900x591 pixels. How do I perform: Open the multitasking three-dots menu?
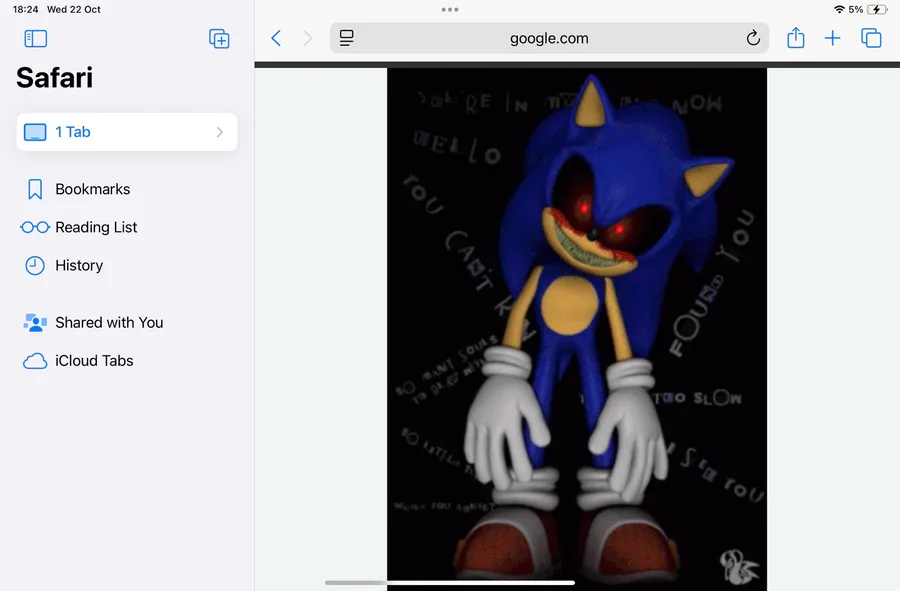(x=450, y=9)
